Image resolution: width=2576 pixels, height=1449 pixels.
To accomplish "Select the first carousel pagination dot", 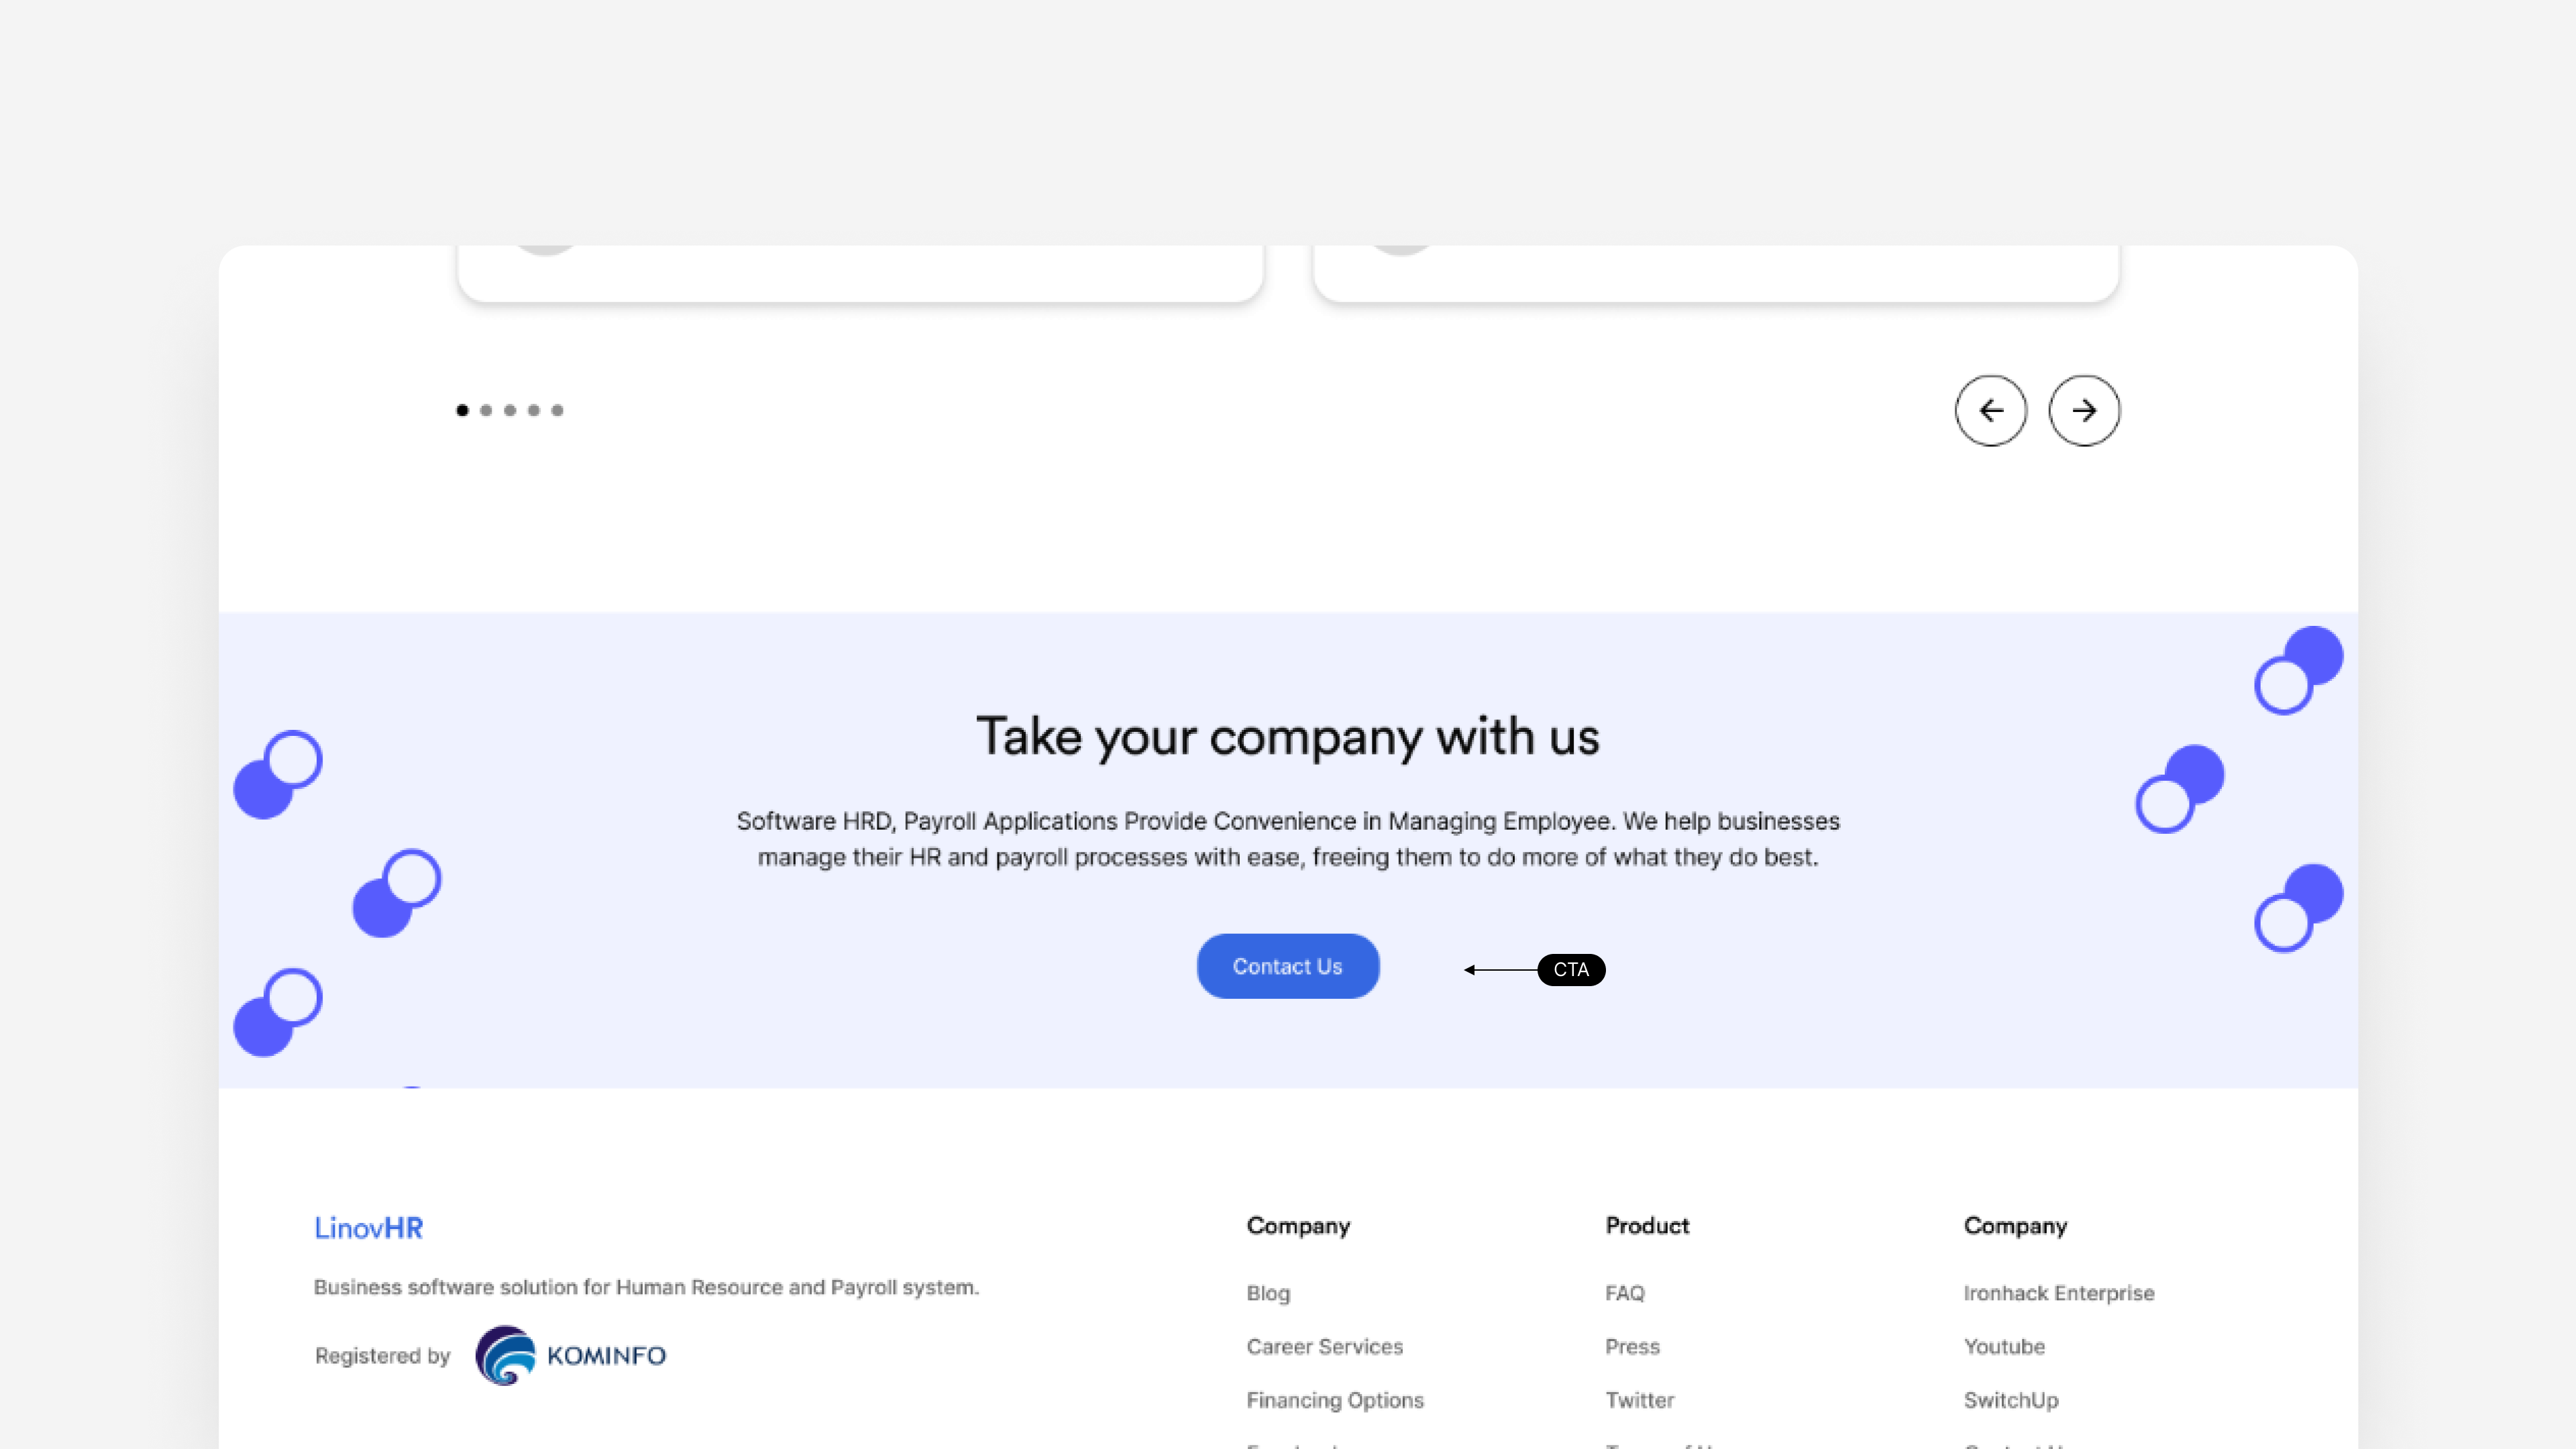I will tap(462, 410).
